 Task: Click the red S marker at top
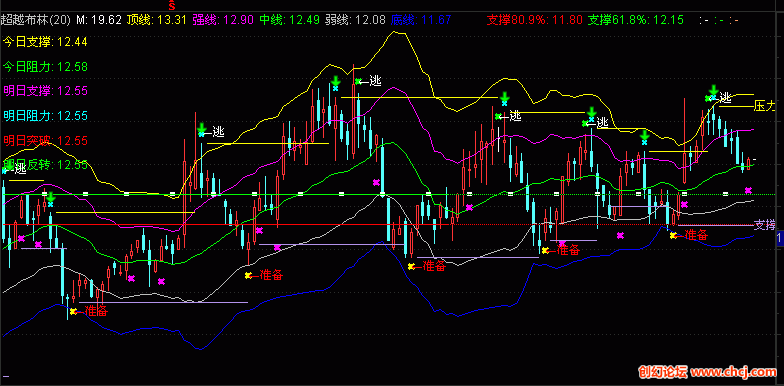coord(172,6)
